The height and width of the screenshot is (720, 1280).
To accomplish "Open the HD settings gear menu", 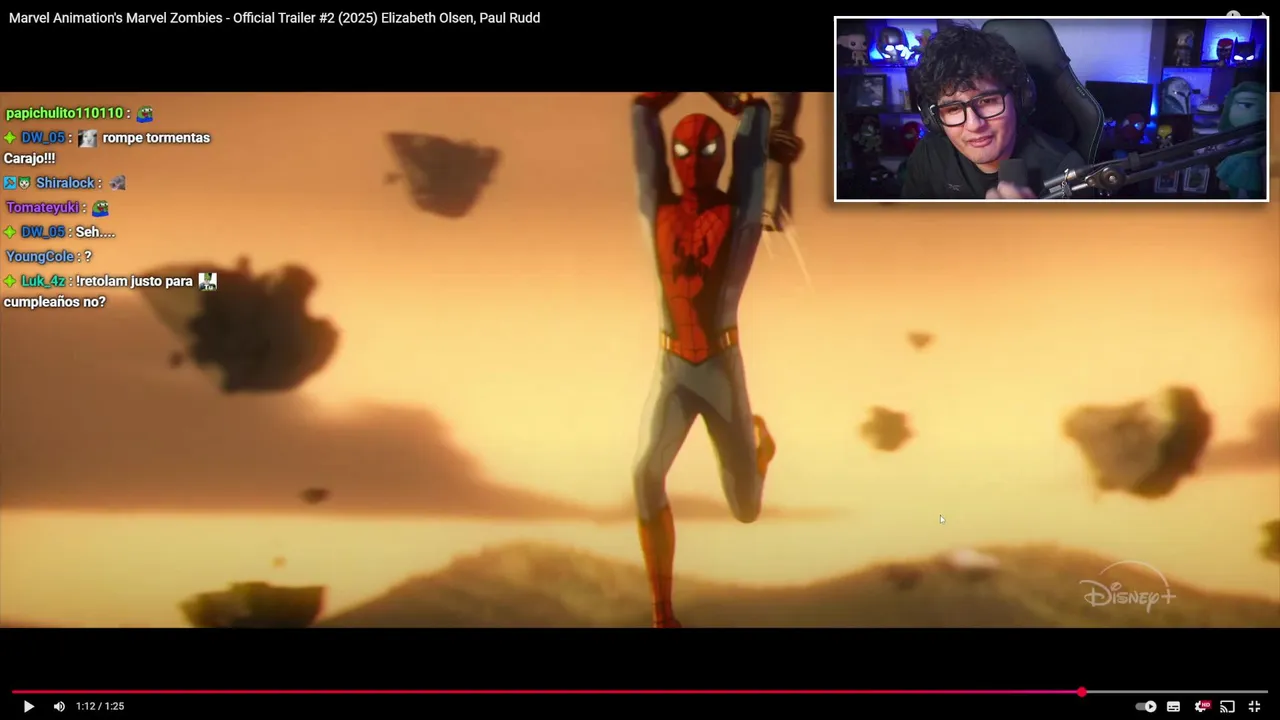I will pyautogui.click(x=1201, y=706).
